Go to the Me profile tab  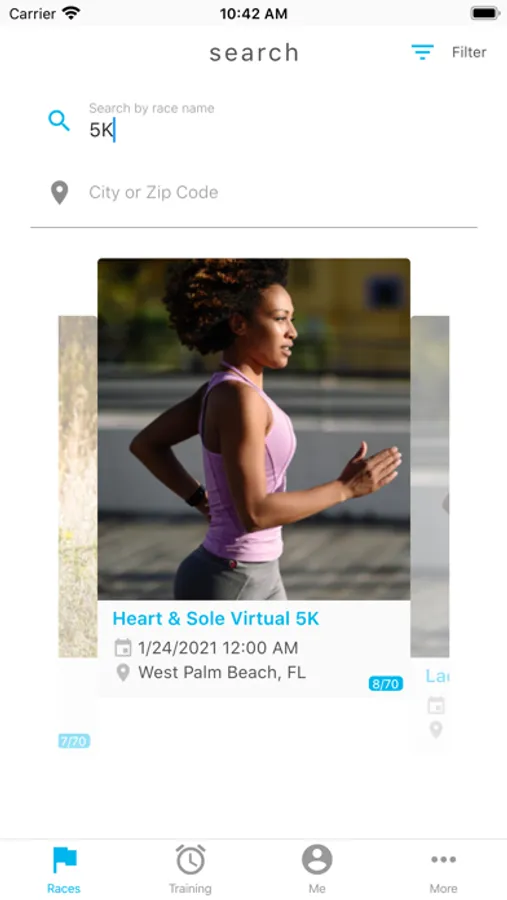click(317, 870)
